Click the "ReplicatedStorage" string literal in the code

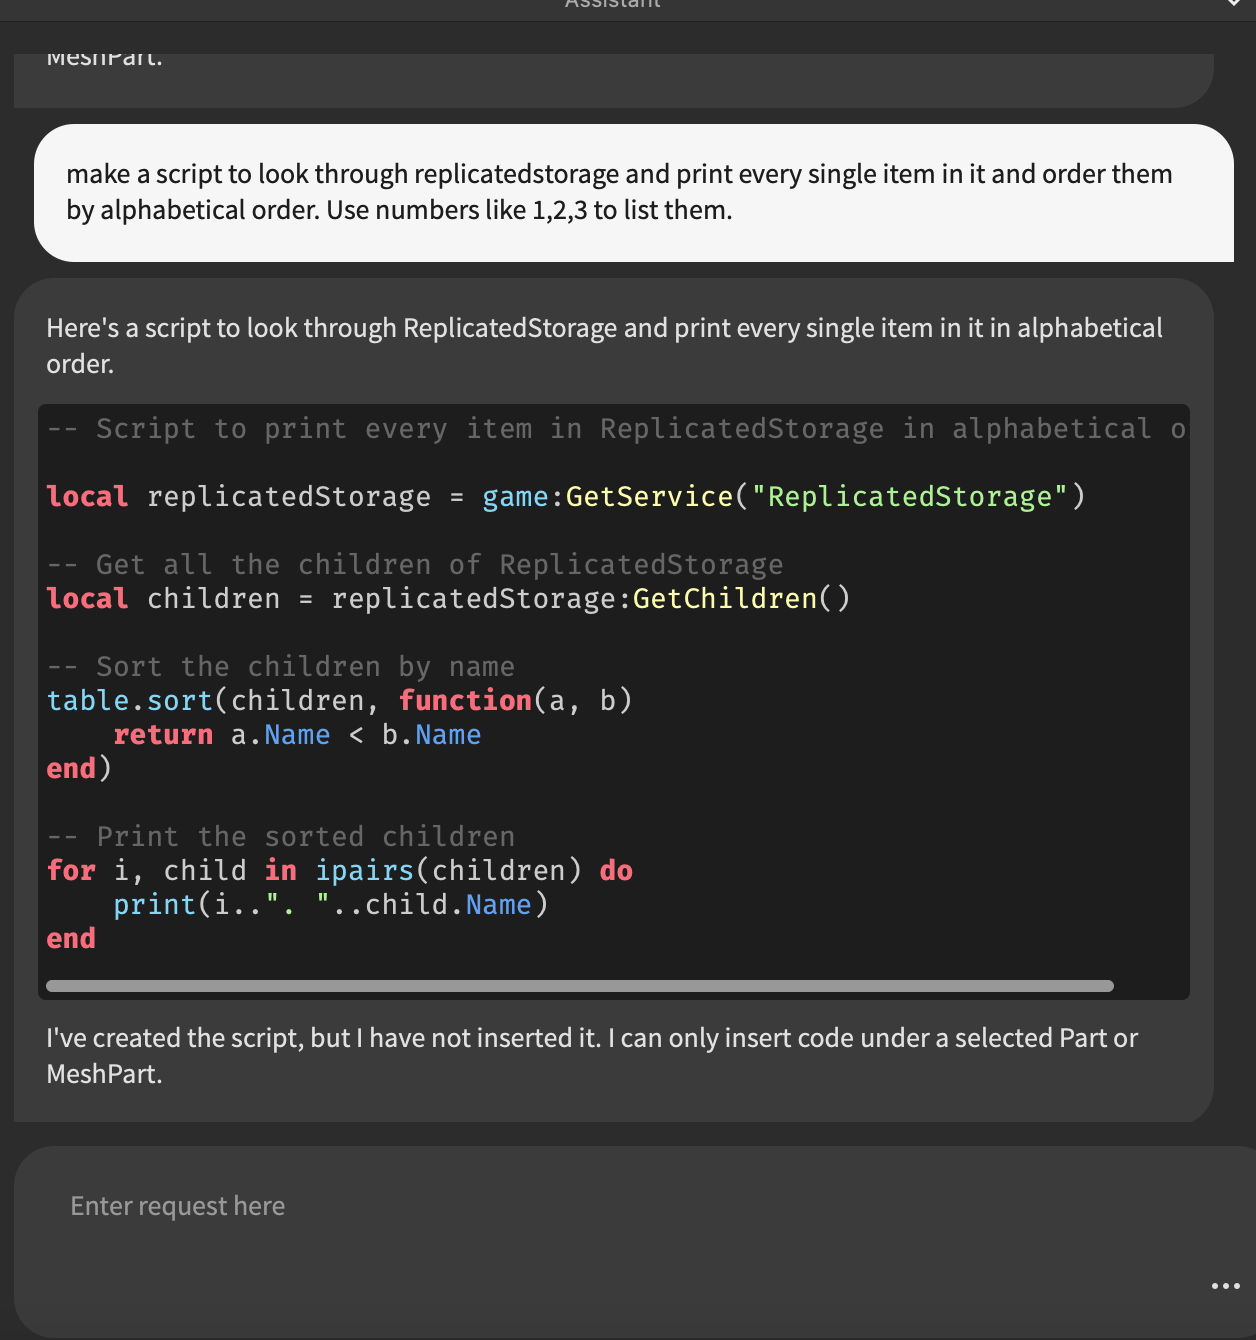910,497
